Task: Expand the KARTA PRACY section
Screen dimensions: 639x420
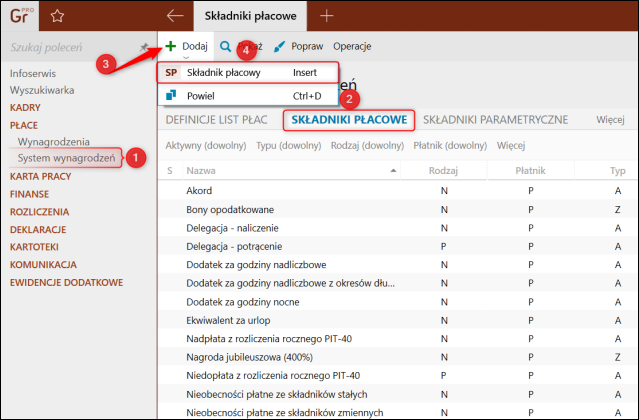Action: point(40,176)
